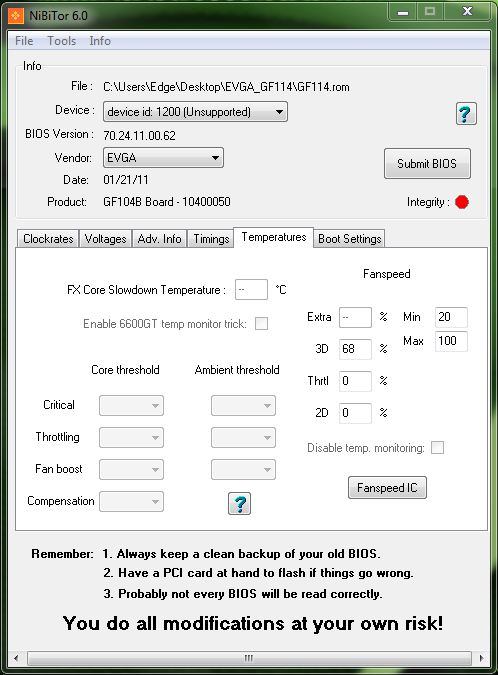498x675 pixels.
Task: Click the date value 01/21/11
Action: click(126, 180)
